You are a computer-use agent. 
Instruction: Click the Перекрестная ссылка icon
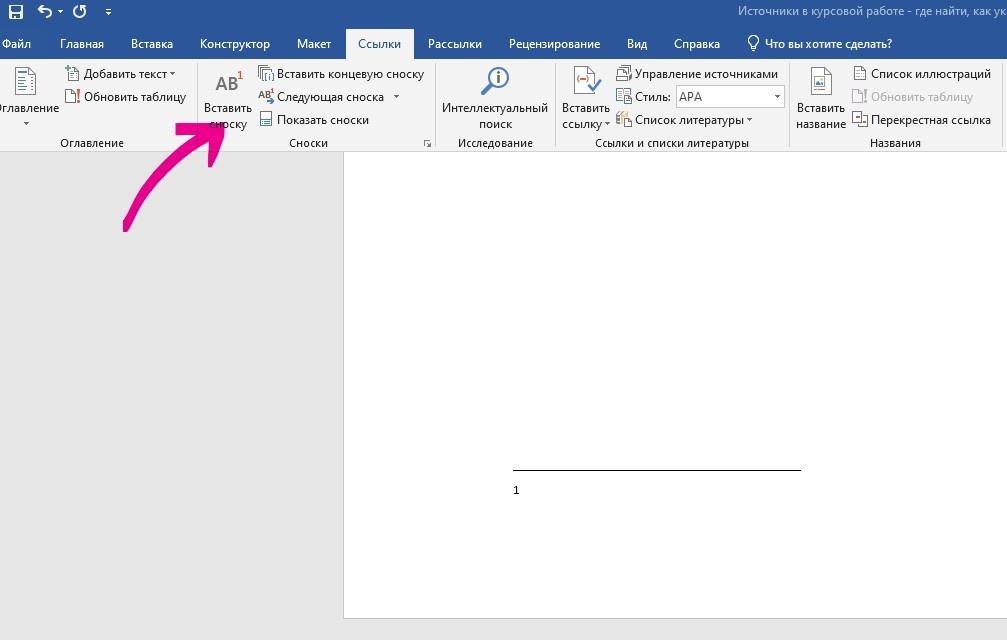[860, 119]
